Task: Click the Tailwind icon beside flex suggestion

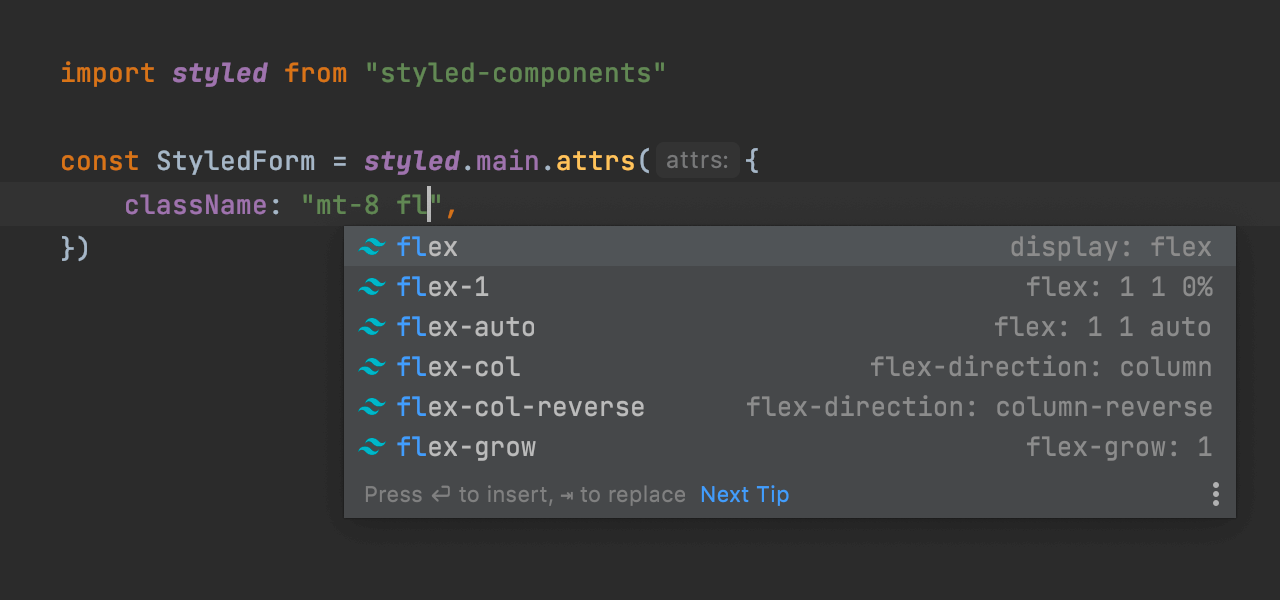Action: coord(371,246)
